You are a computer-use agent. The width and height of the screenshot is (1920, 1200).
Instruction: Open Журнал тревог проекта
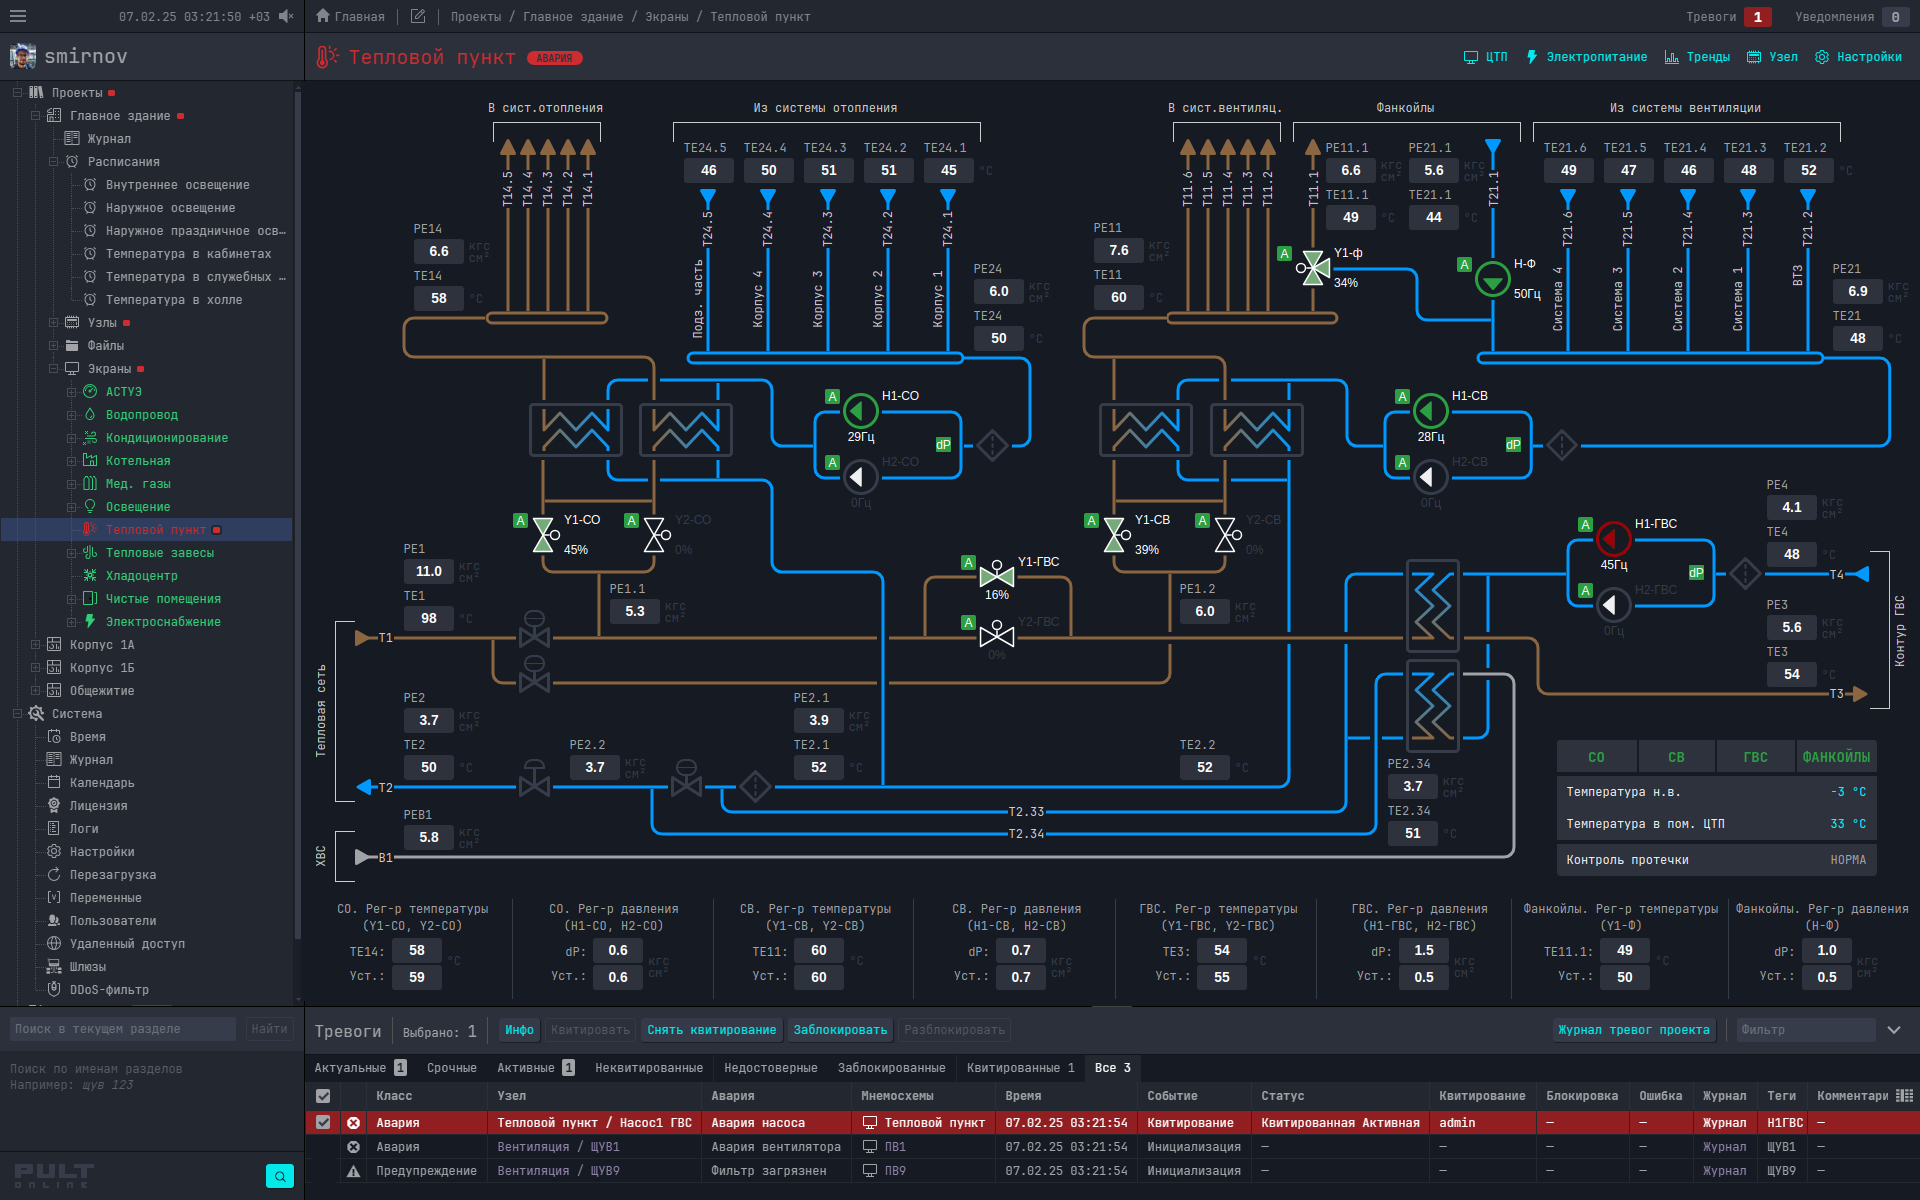[1634, 1029]
